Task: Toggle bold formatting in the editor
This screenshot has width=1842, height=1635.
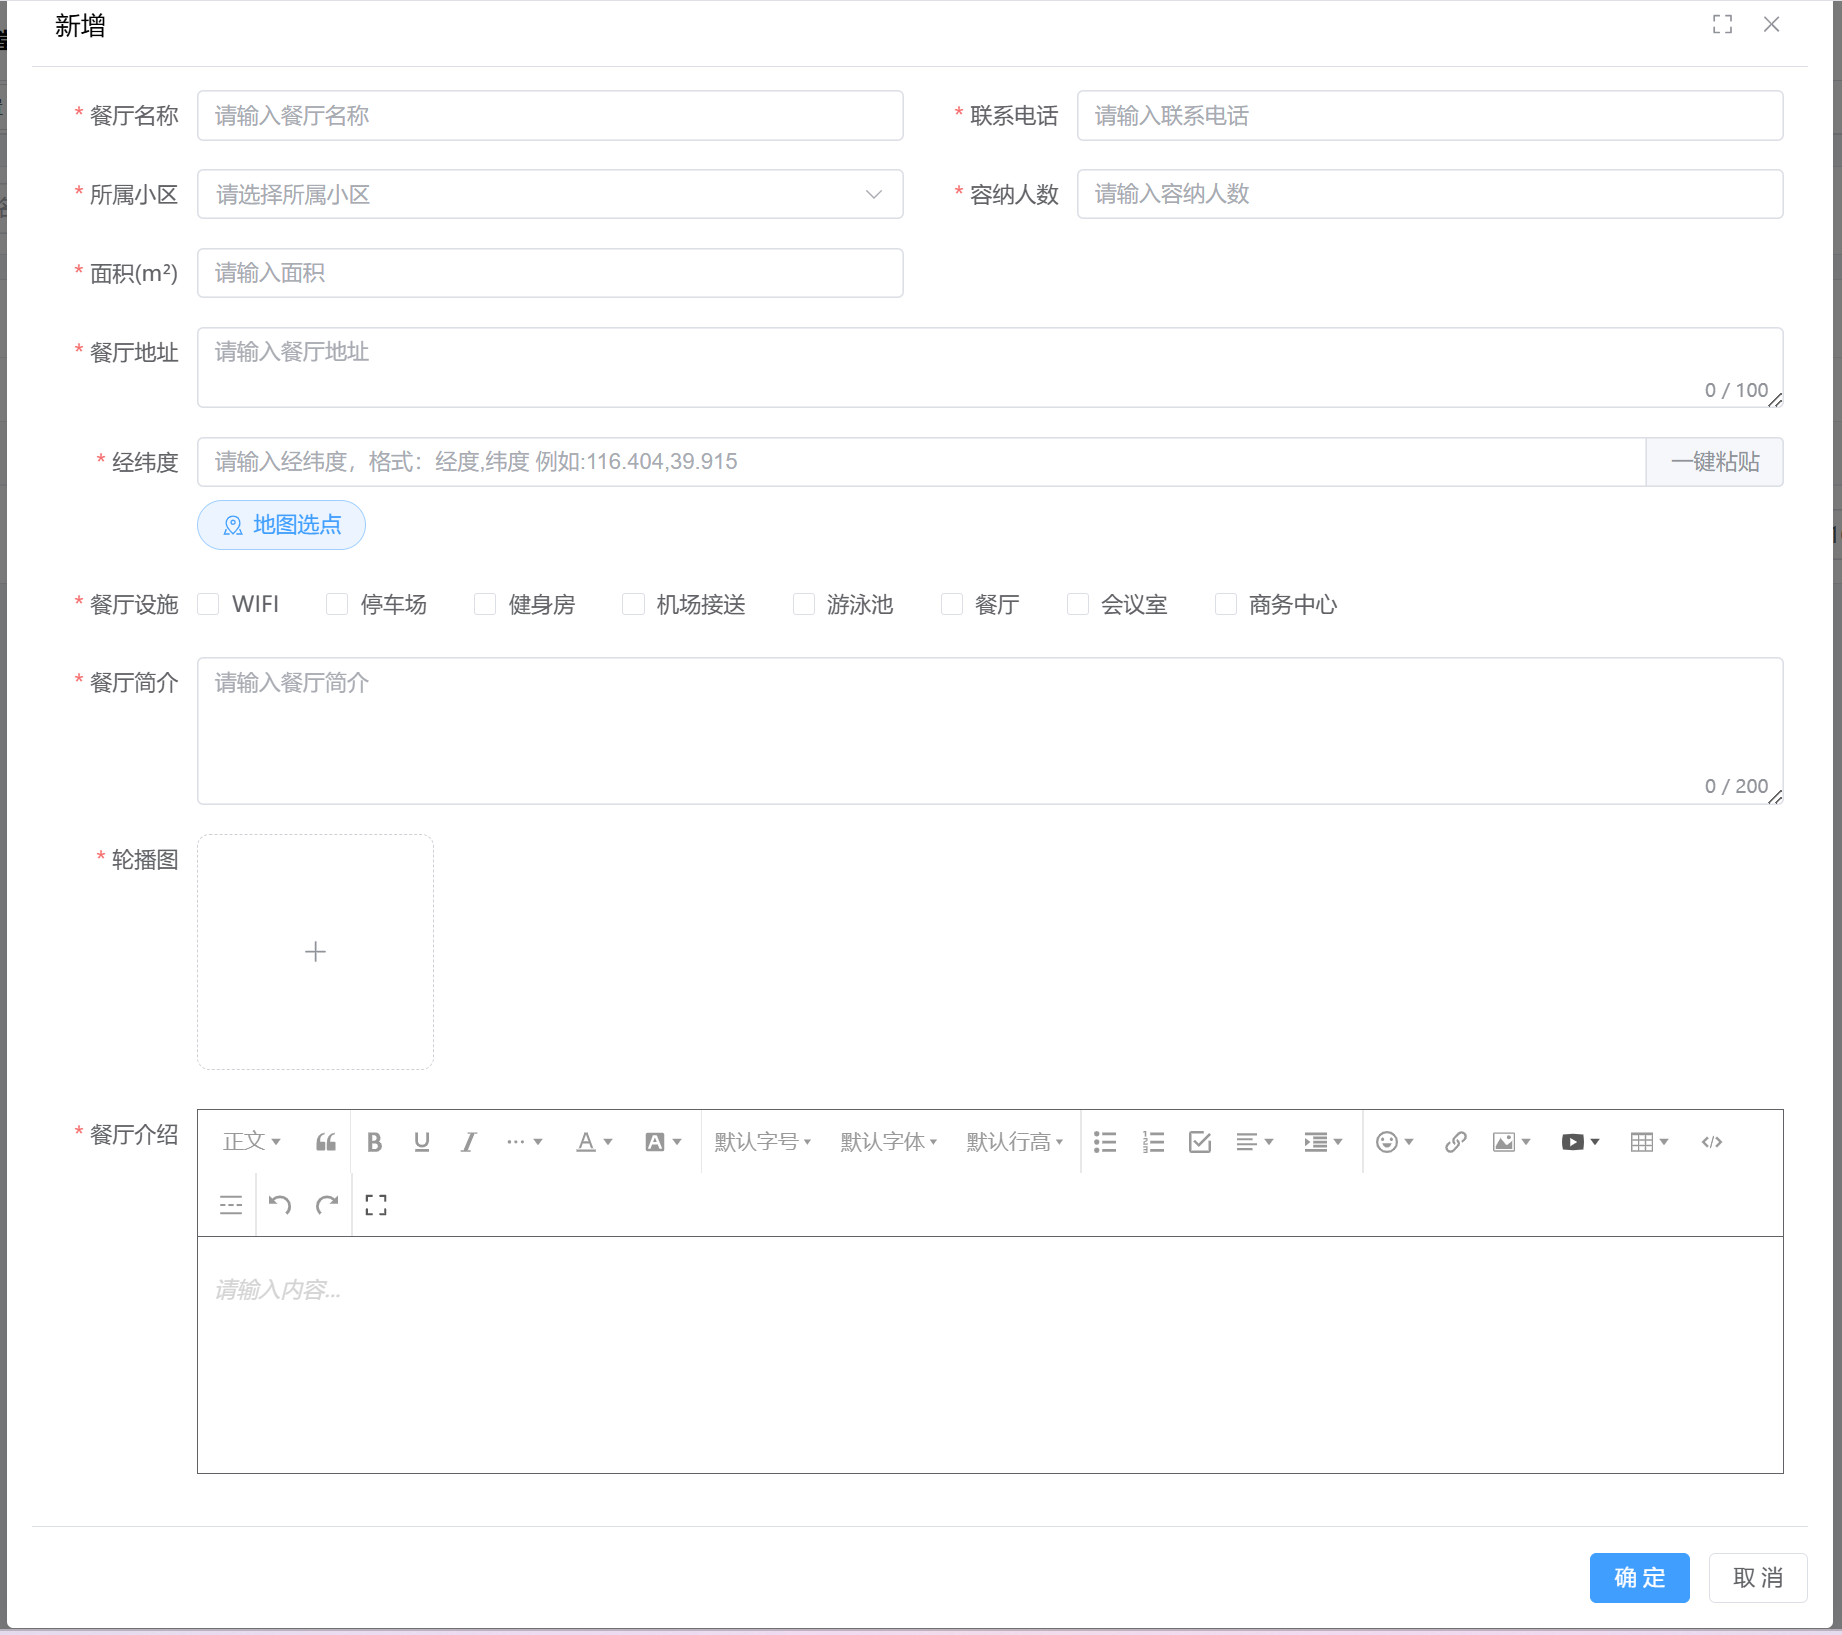Action: (x=374, y=1142)
